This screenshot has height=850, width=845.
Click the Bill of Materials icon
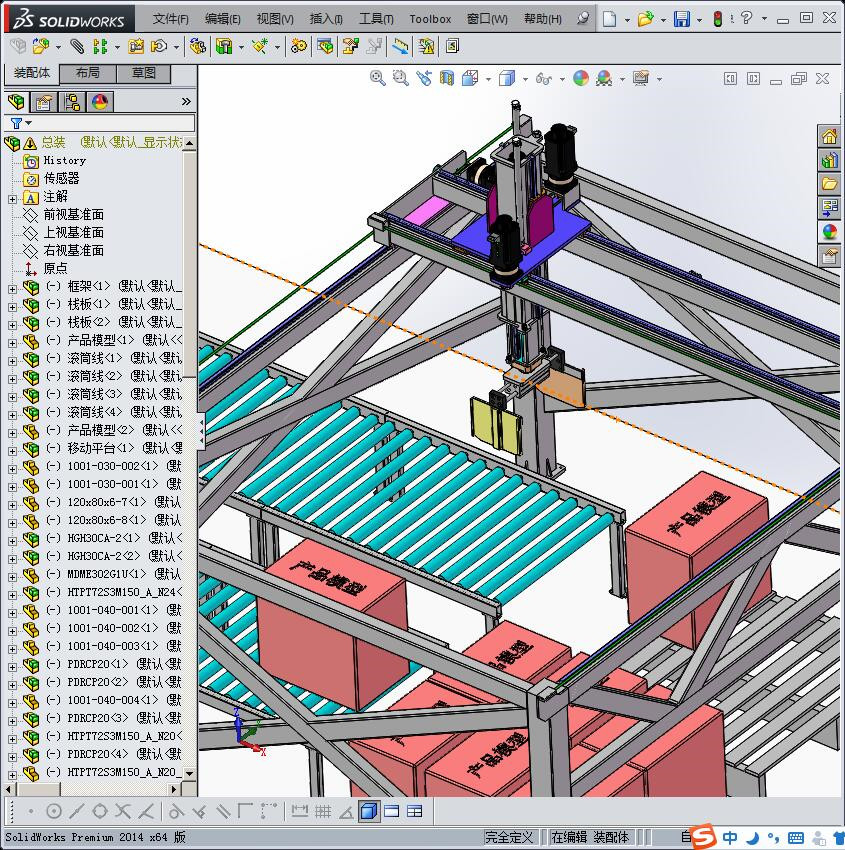click(325, 47)
